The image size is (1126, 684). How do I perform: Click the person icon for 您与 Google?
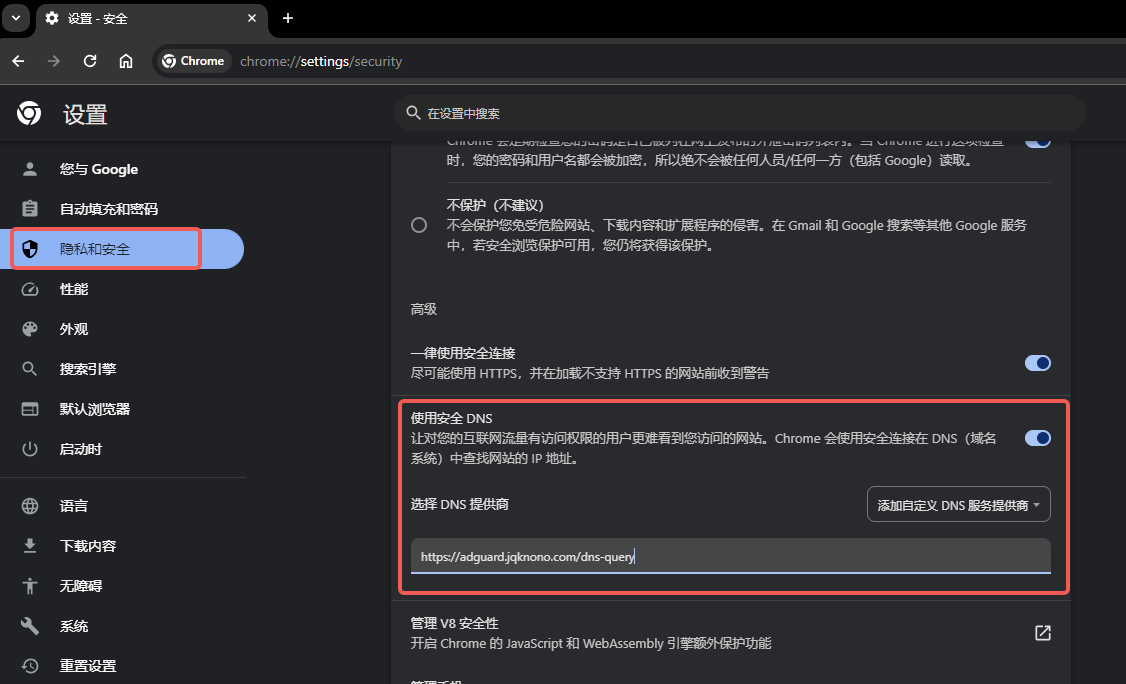pos(29,169)
